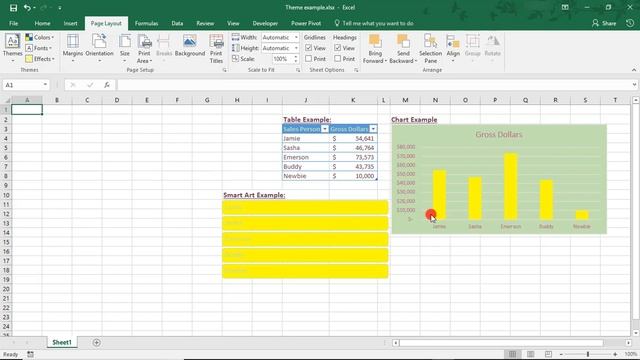Viewport: 640px width, 360px height.
Task: Select all cells corner button
Action: point(6,100)
